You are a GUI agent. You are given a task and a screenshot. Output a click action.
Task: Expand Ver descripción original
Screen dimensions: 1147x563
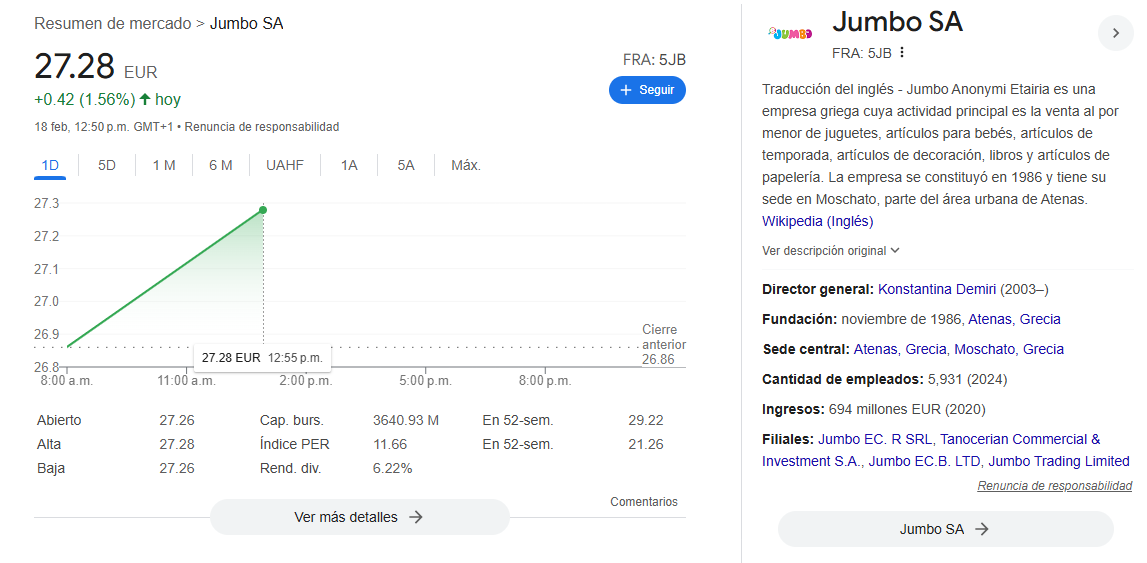click(x=831, y=251)
